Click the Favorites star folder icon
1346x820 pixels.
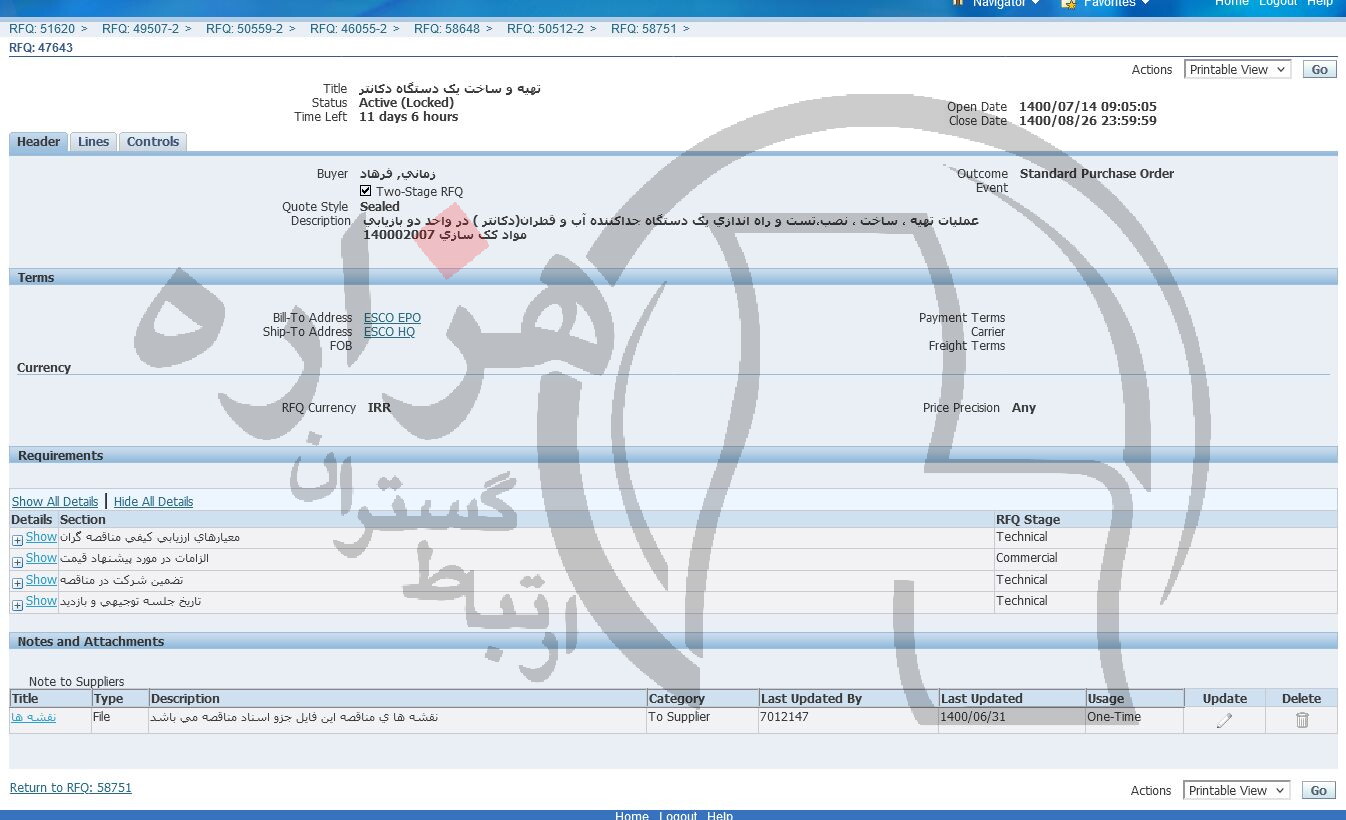(x=1069, y=3)
